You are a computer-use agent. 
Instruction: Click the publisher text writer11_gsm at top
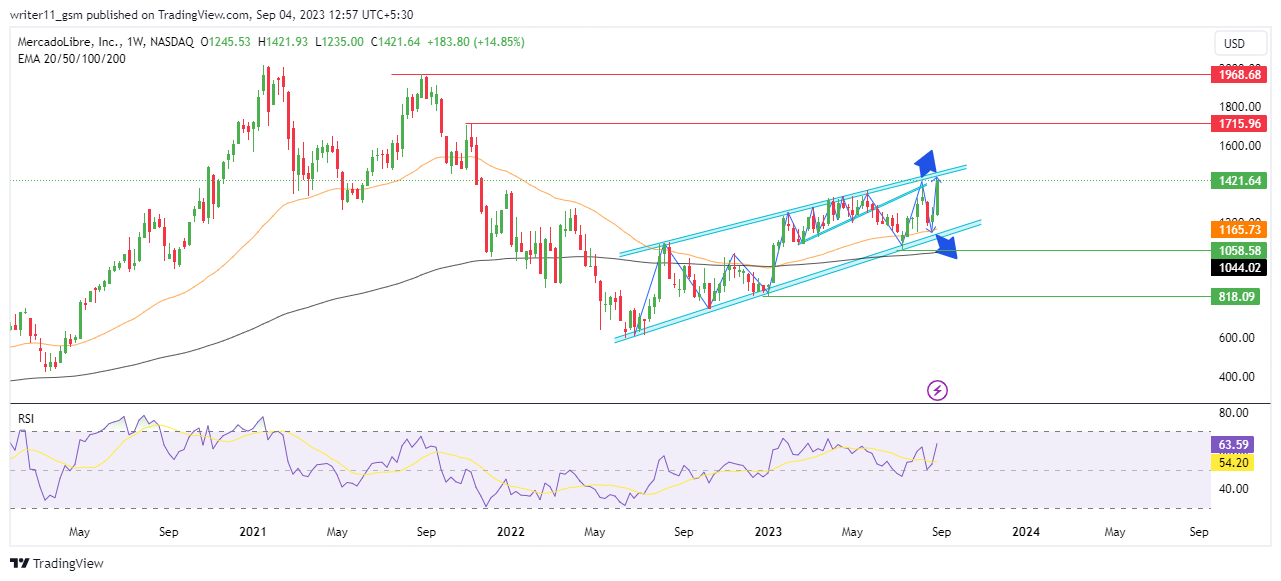(47, 14)
